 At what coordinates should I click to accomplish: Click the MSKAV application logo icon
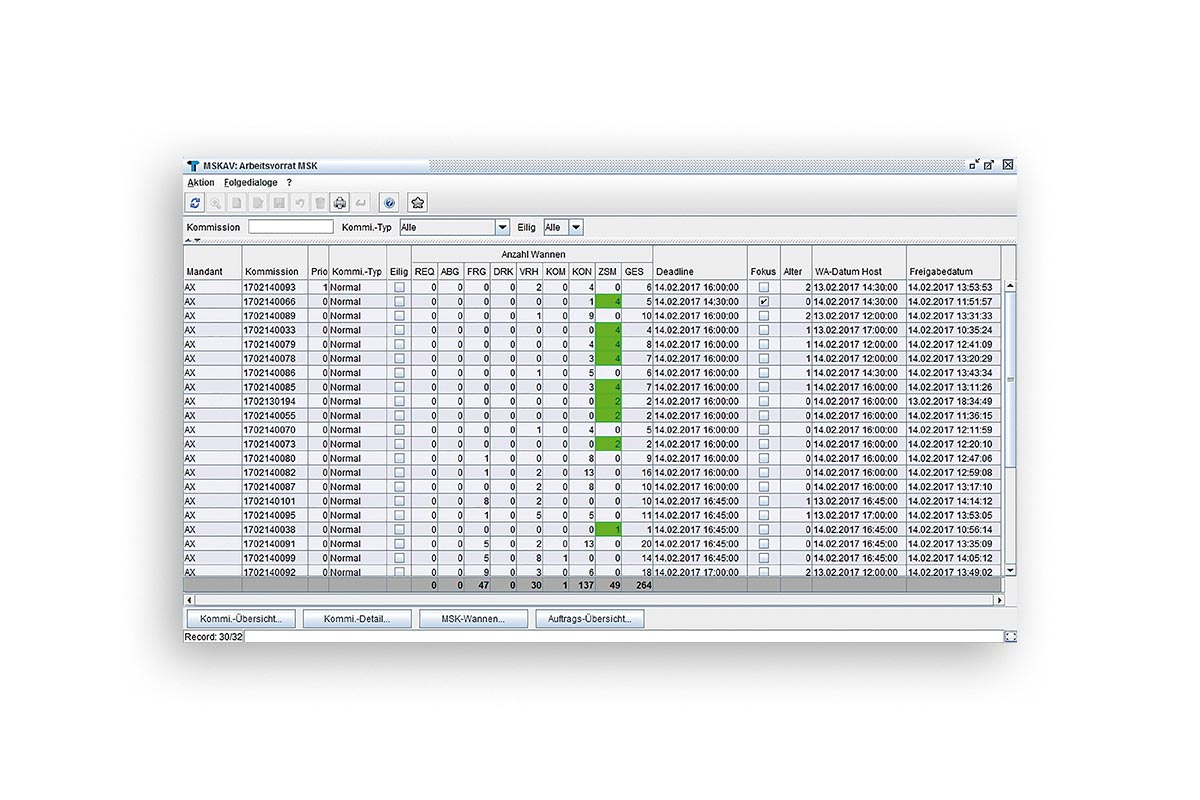pyautogui.click(x=193, y=166)
